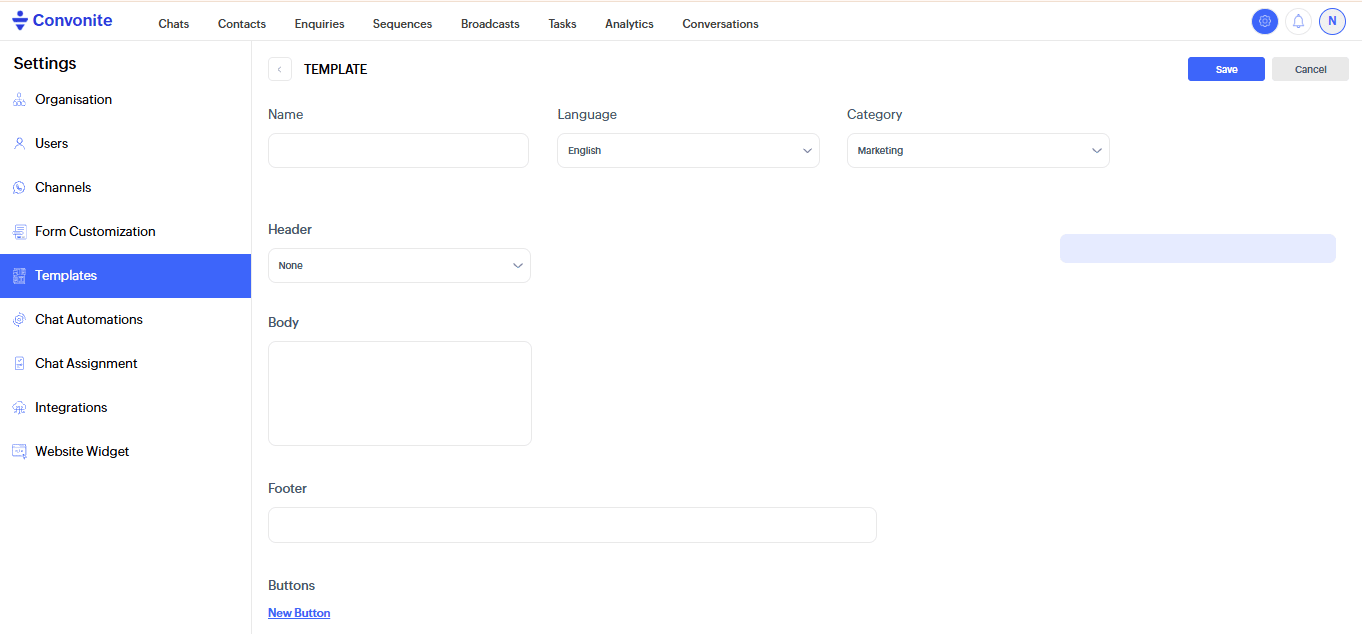
Task: Click the template preview bubble
Action: (1198, 248)
